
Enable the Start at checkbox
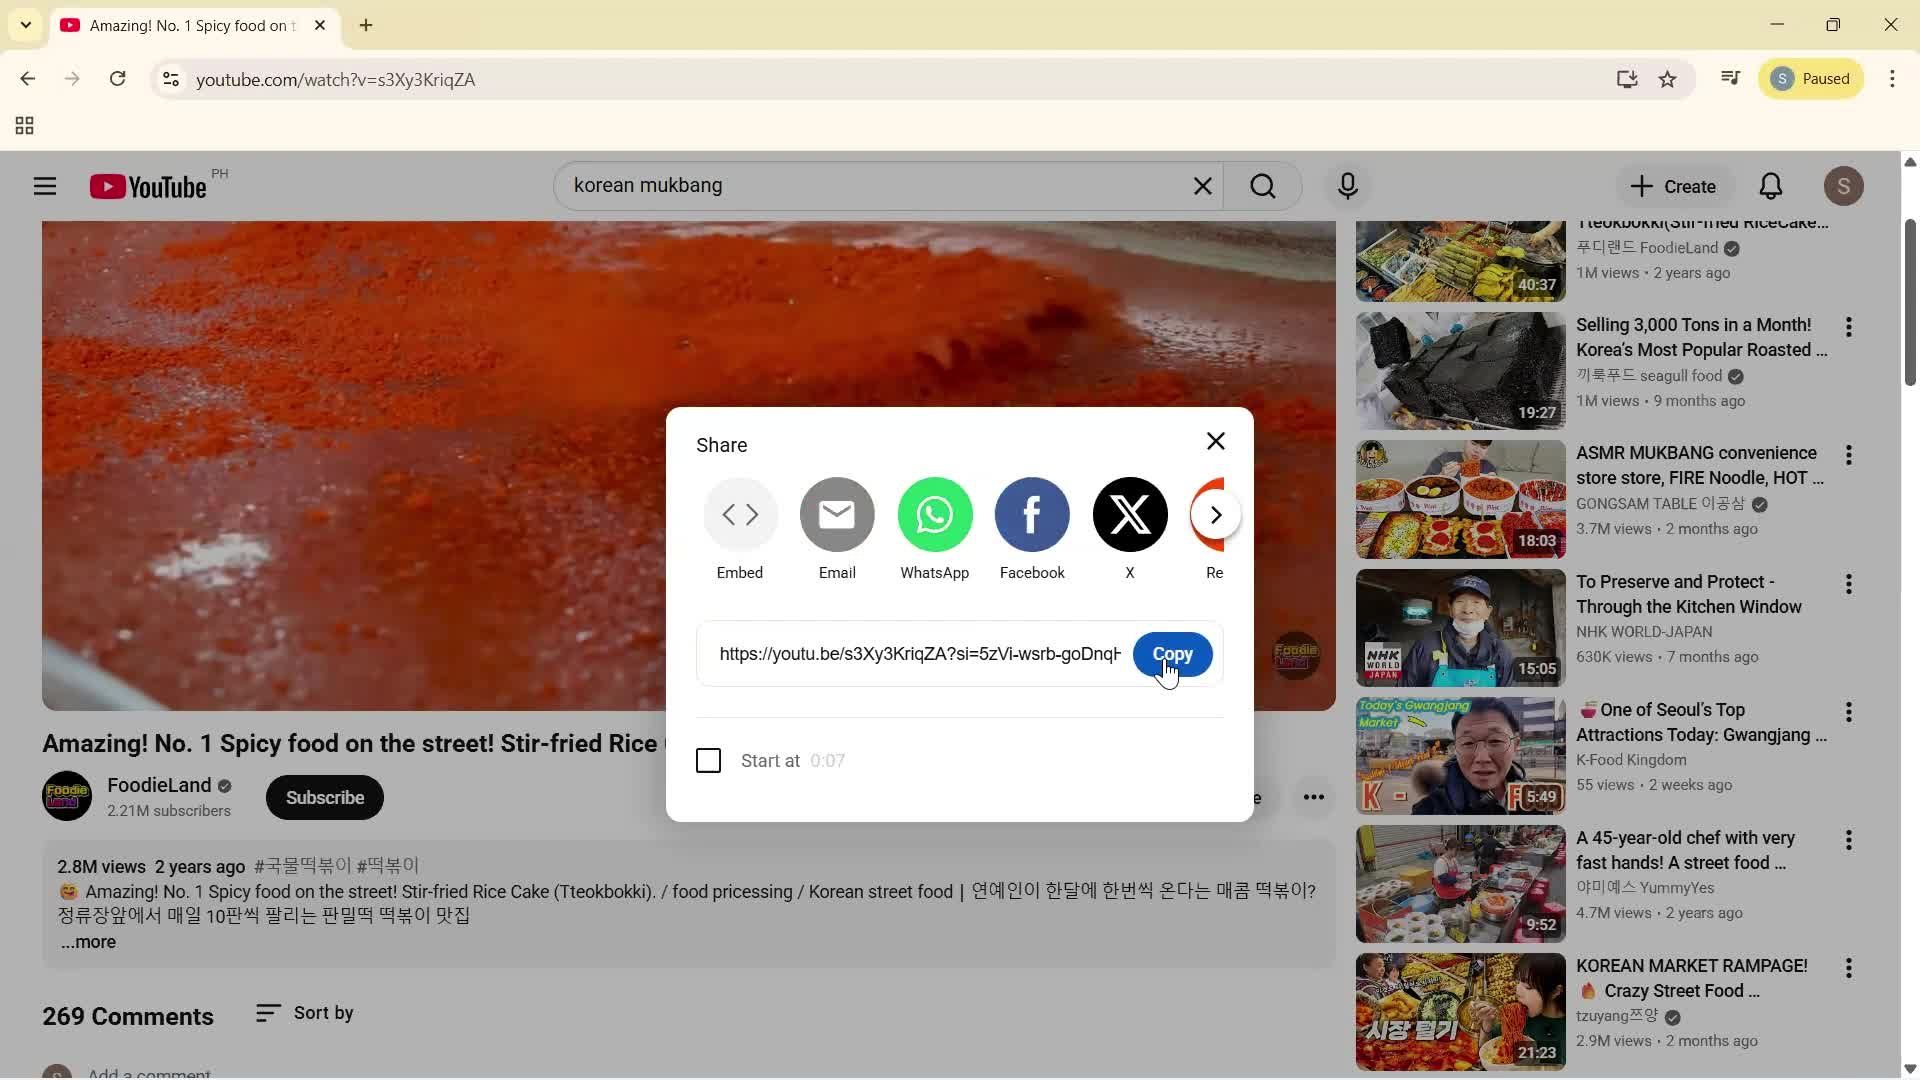[708, 760]
